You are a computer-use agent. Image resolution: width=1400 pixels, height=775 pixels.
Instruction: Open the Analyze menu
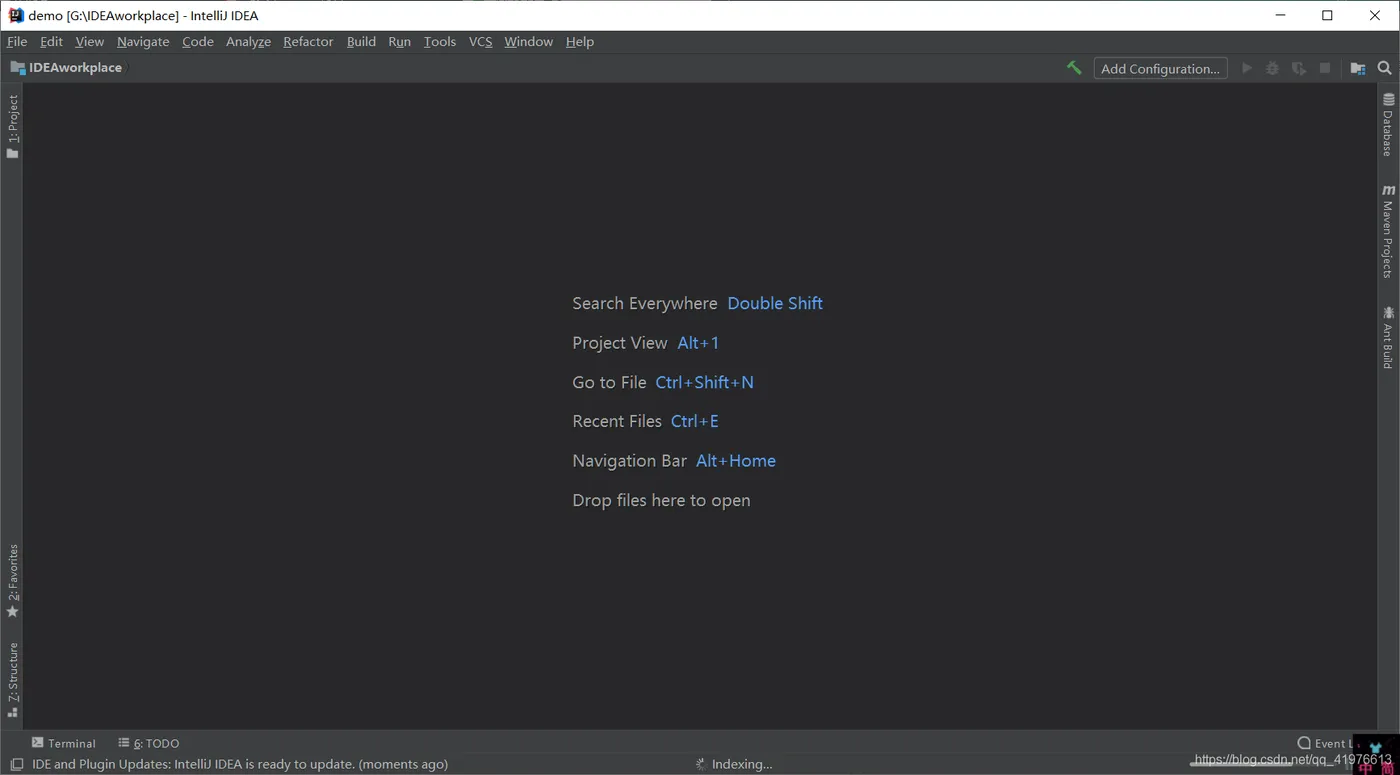click(248, 41)
